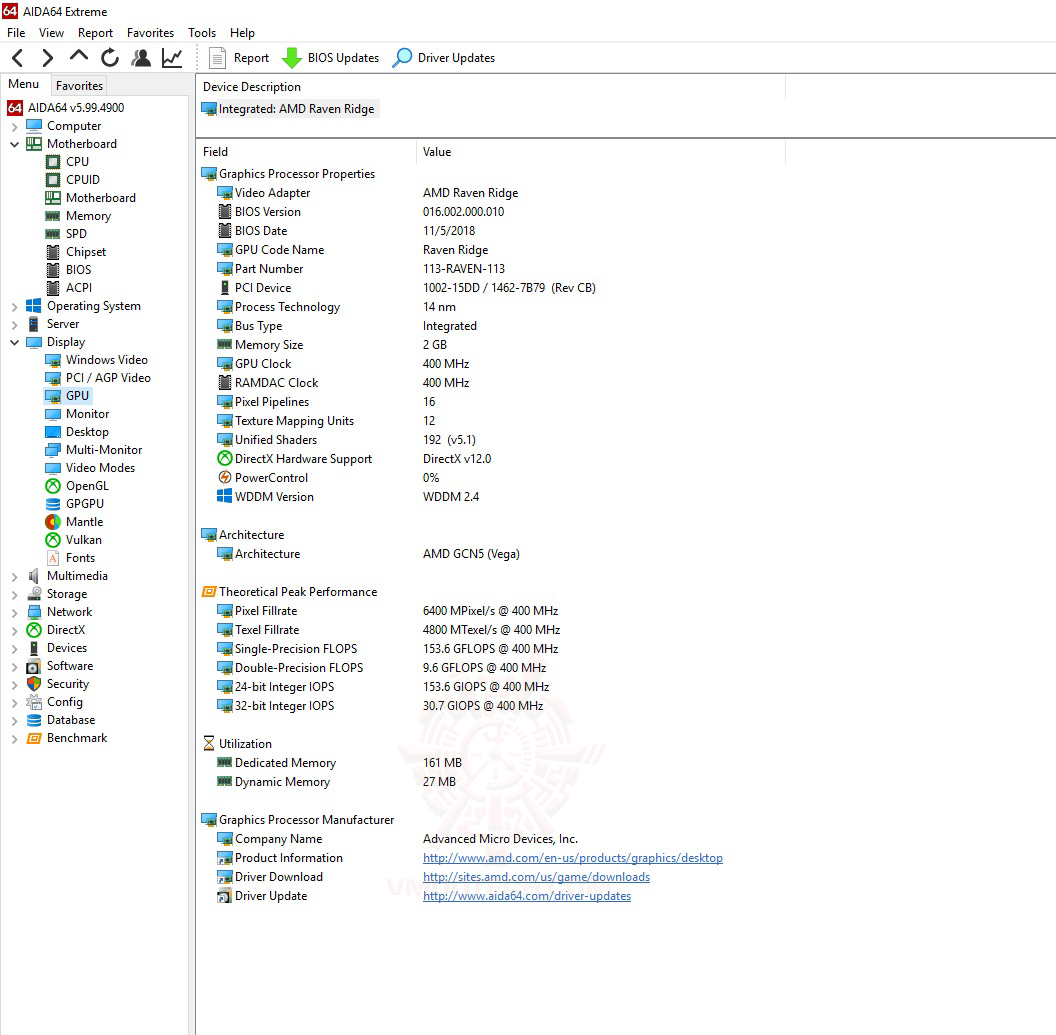
Task: Expand the Benchmark tree node
Action: coord(14,739)
